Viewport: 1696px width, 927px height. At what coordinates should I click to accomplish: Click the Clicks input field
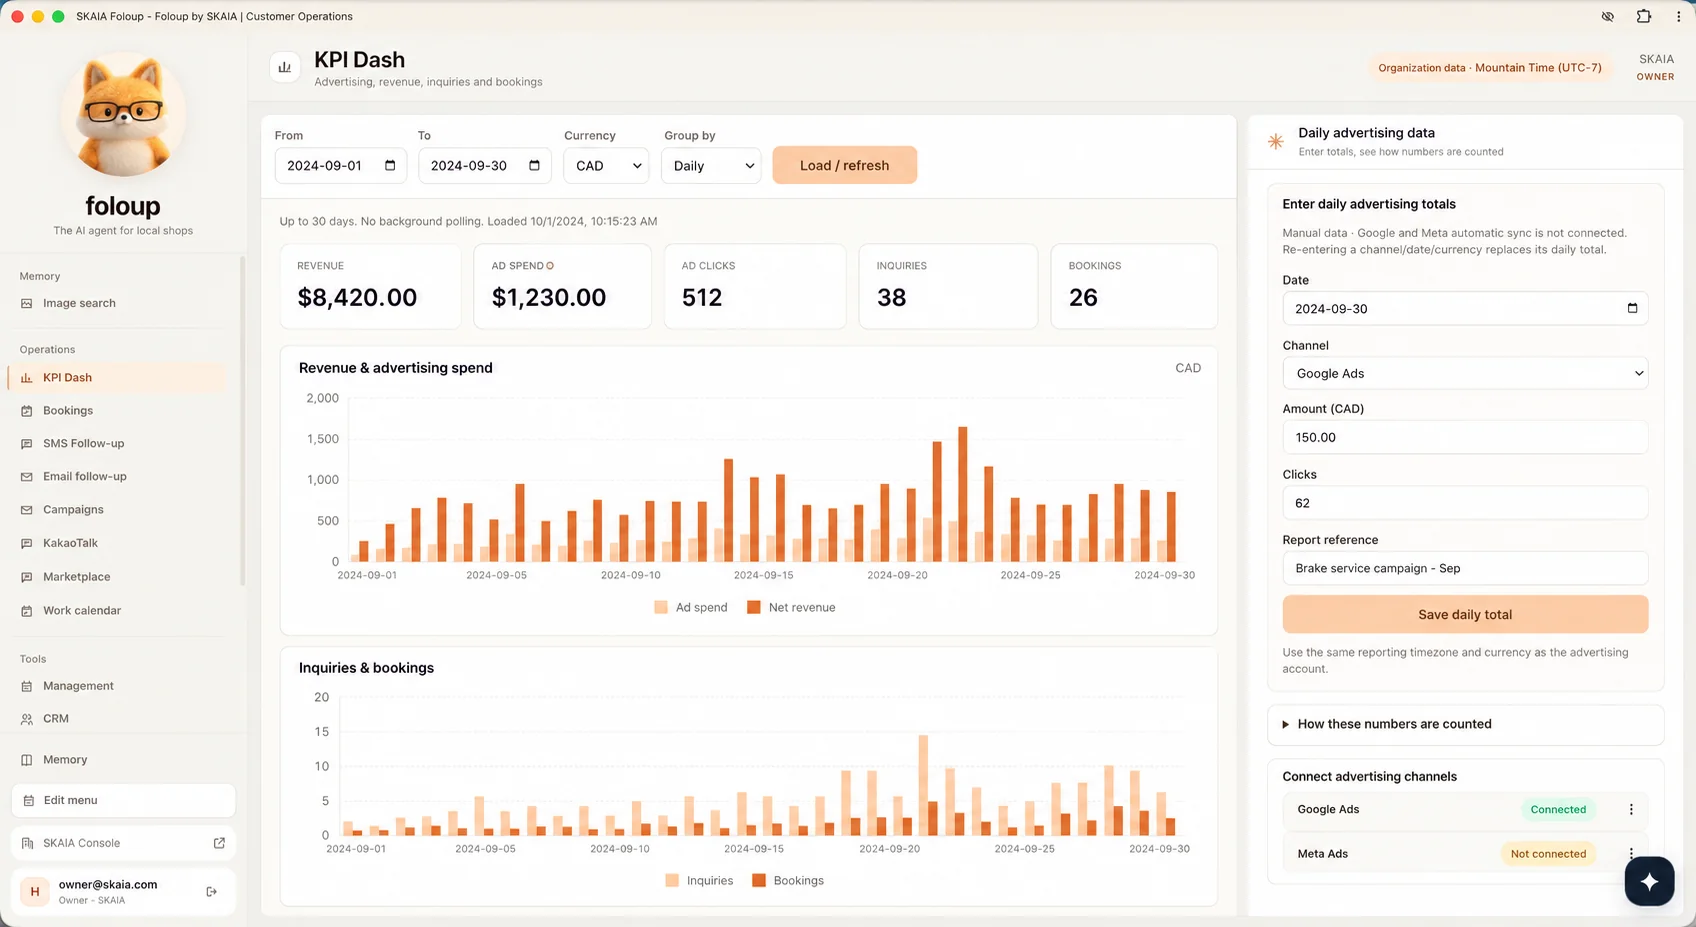coord(1465,504)
